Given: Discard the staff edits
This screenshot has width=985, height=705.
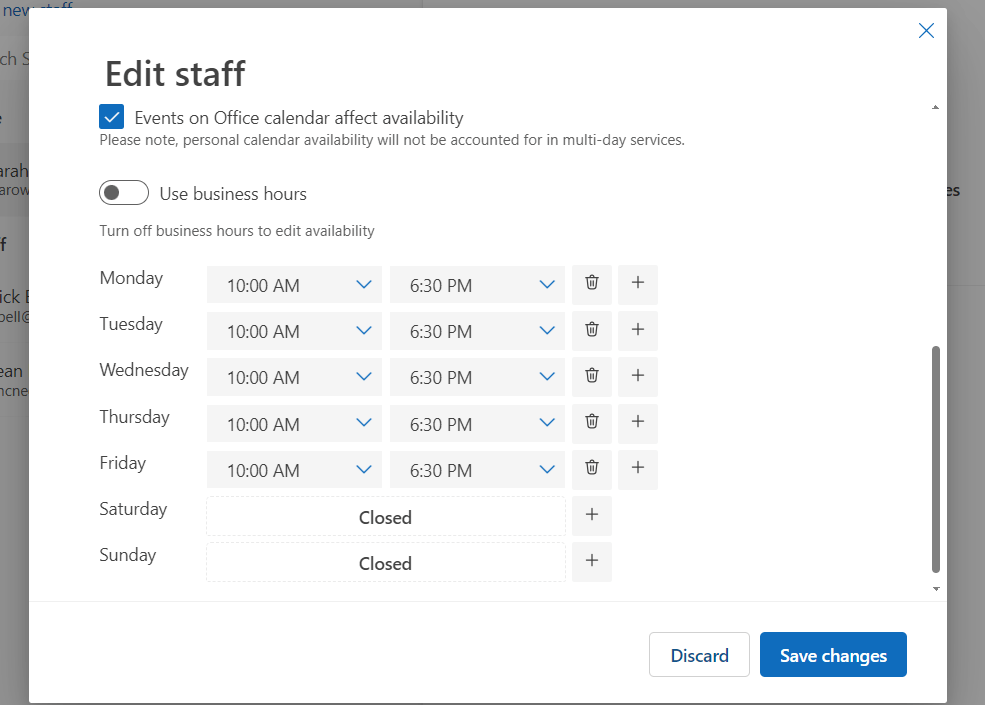Looking at the screenshot, I should pyautogui.click(x=699, y=655).
